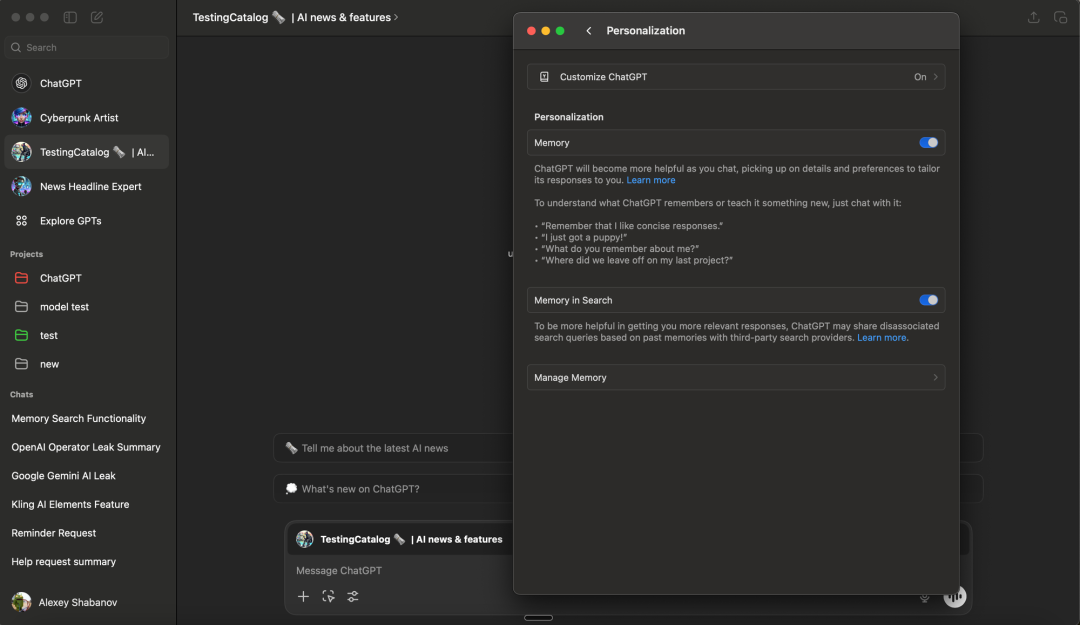The image size is (1080, 625).
Task: Select TestingCatalog GPT in sidebar
Action: pyautogui.click(x=87, y=152)
